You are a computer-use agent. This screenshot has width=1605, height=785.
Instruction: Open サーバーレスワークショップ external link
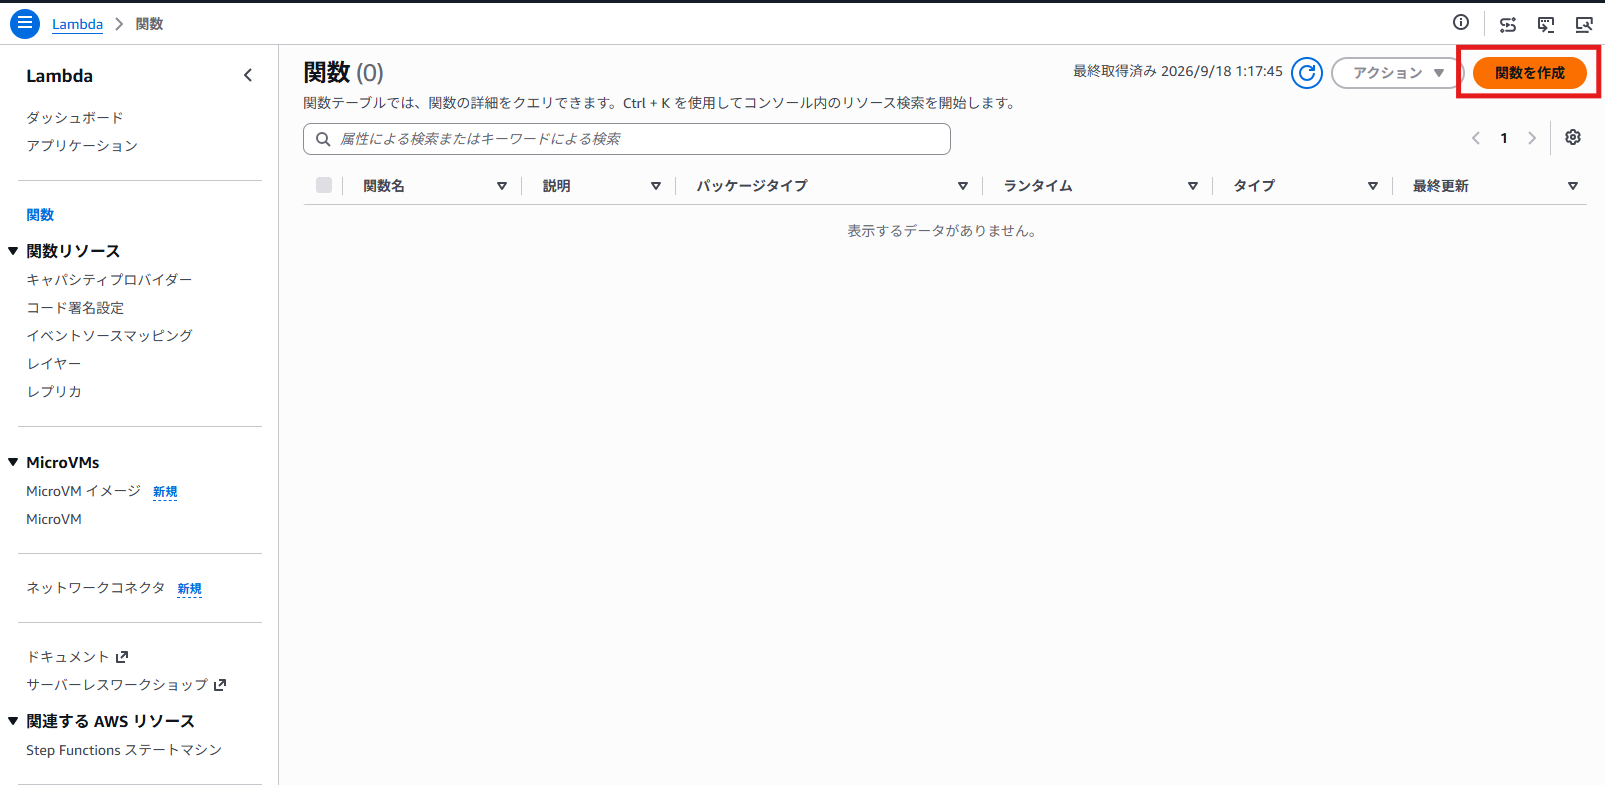126,685
